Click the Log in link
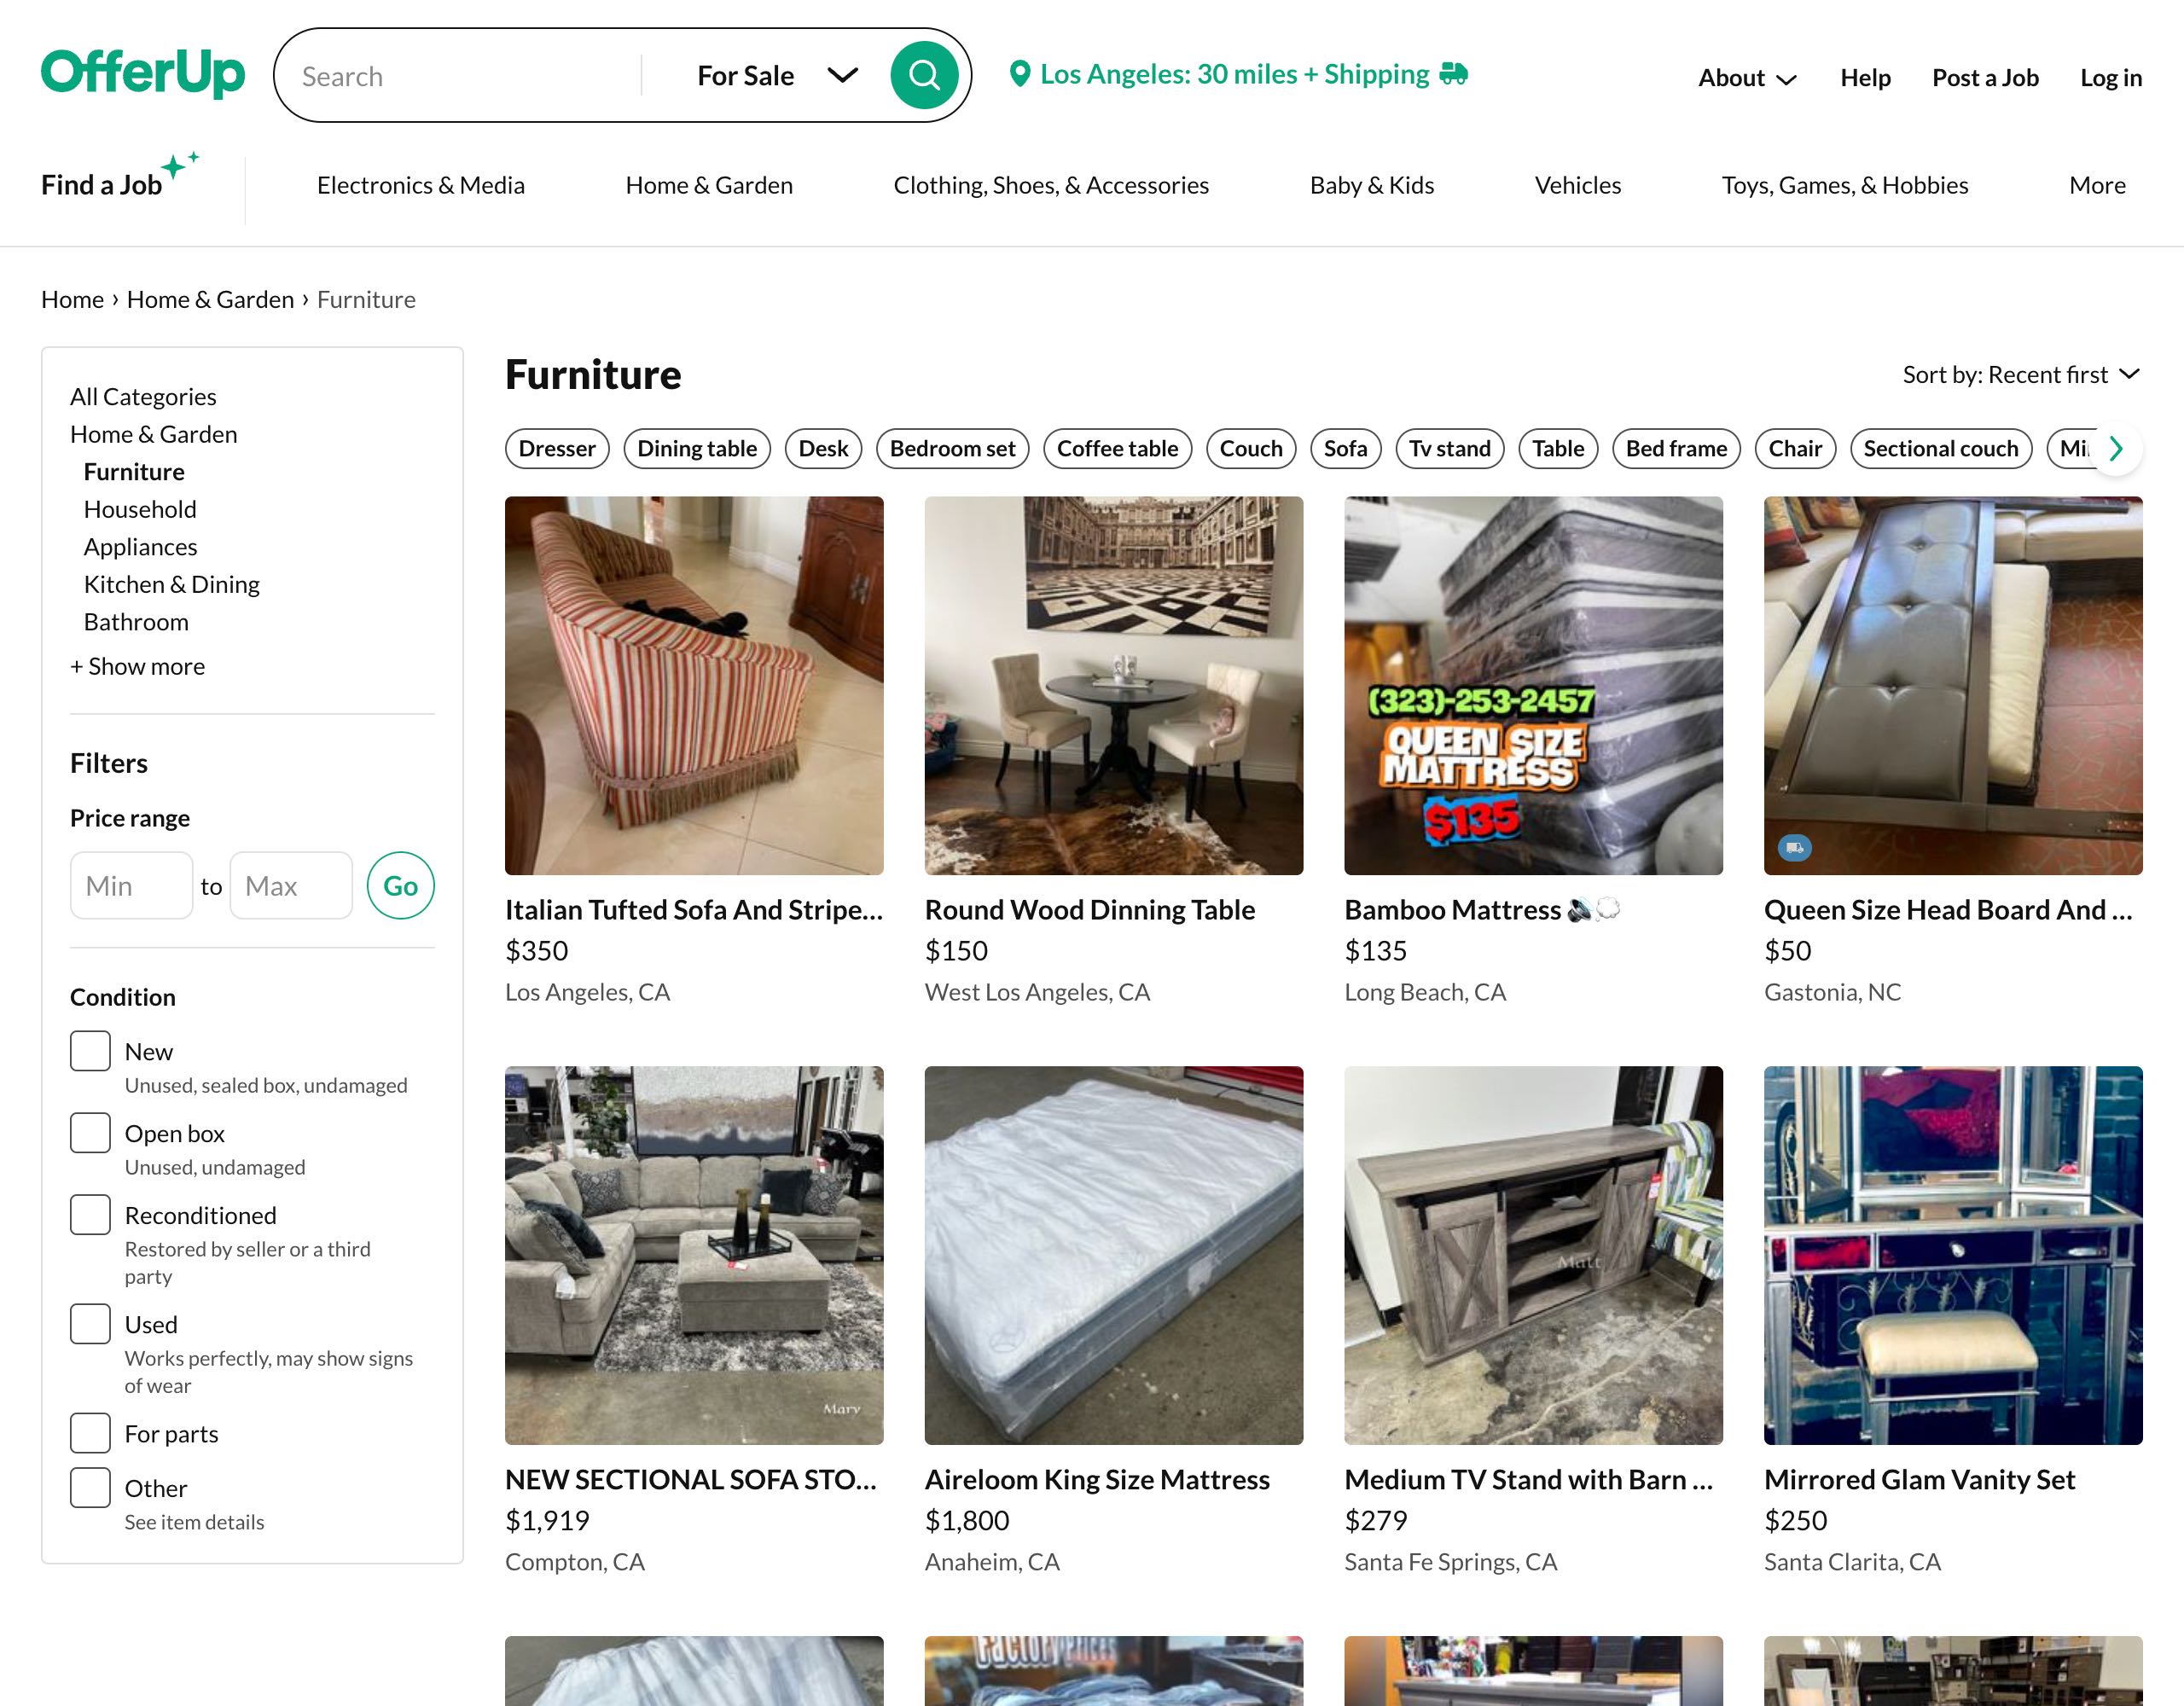Viewport: 2184px width, 1706px height. pos(2110,77)
